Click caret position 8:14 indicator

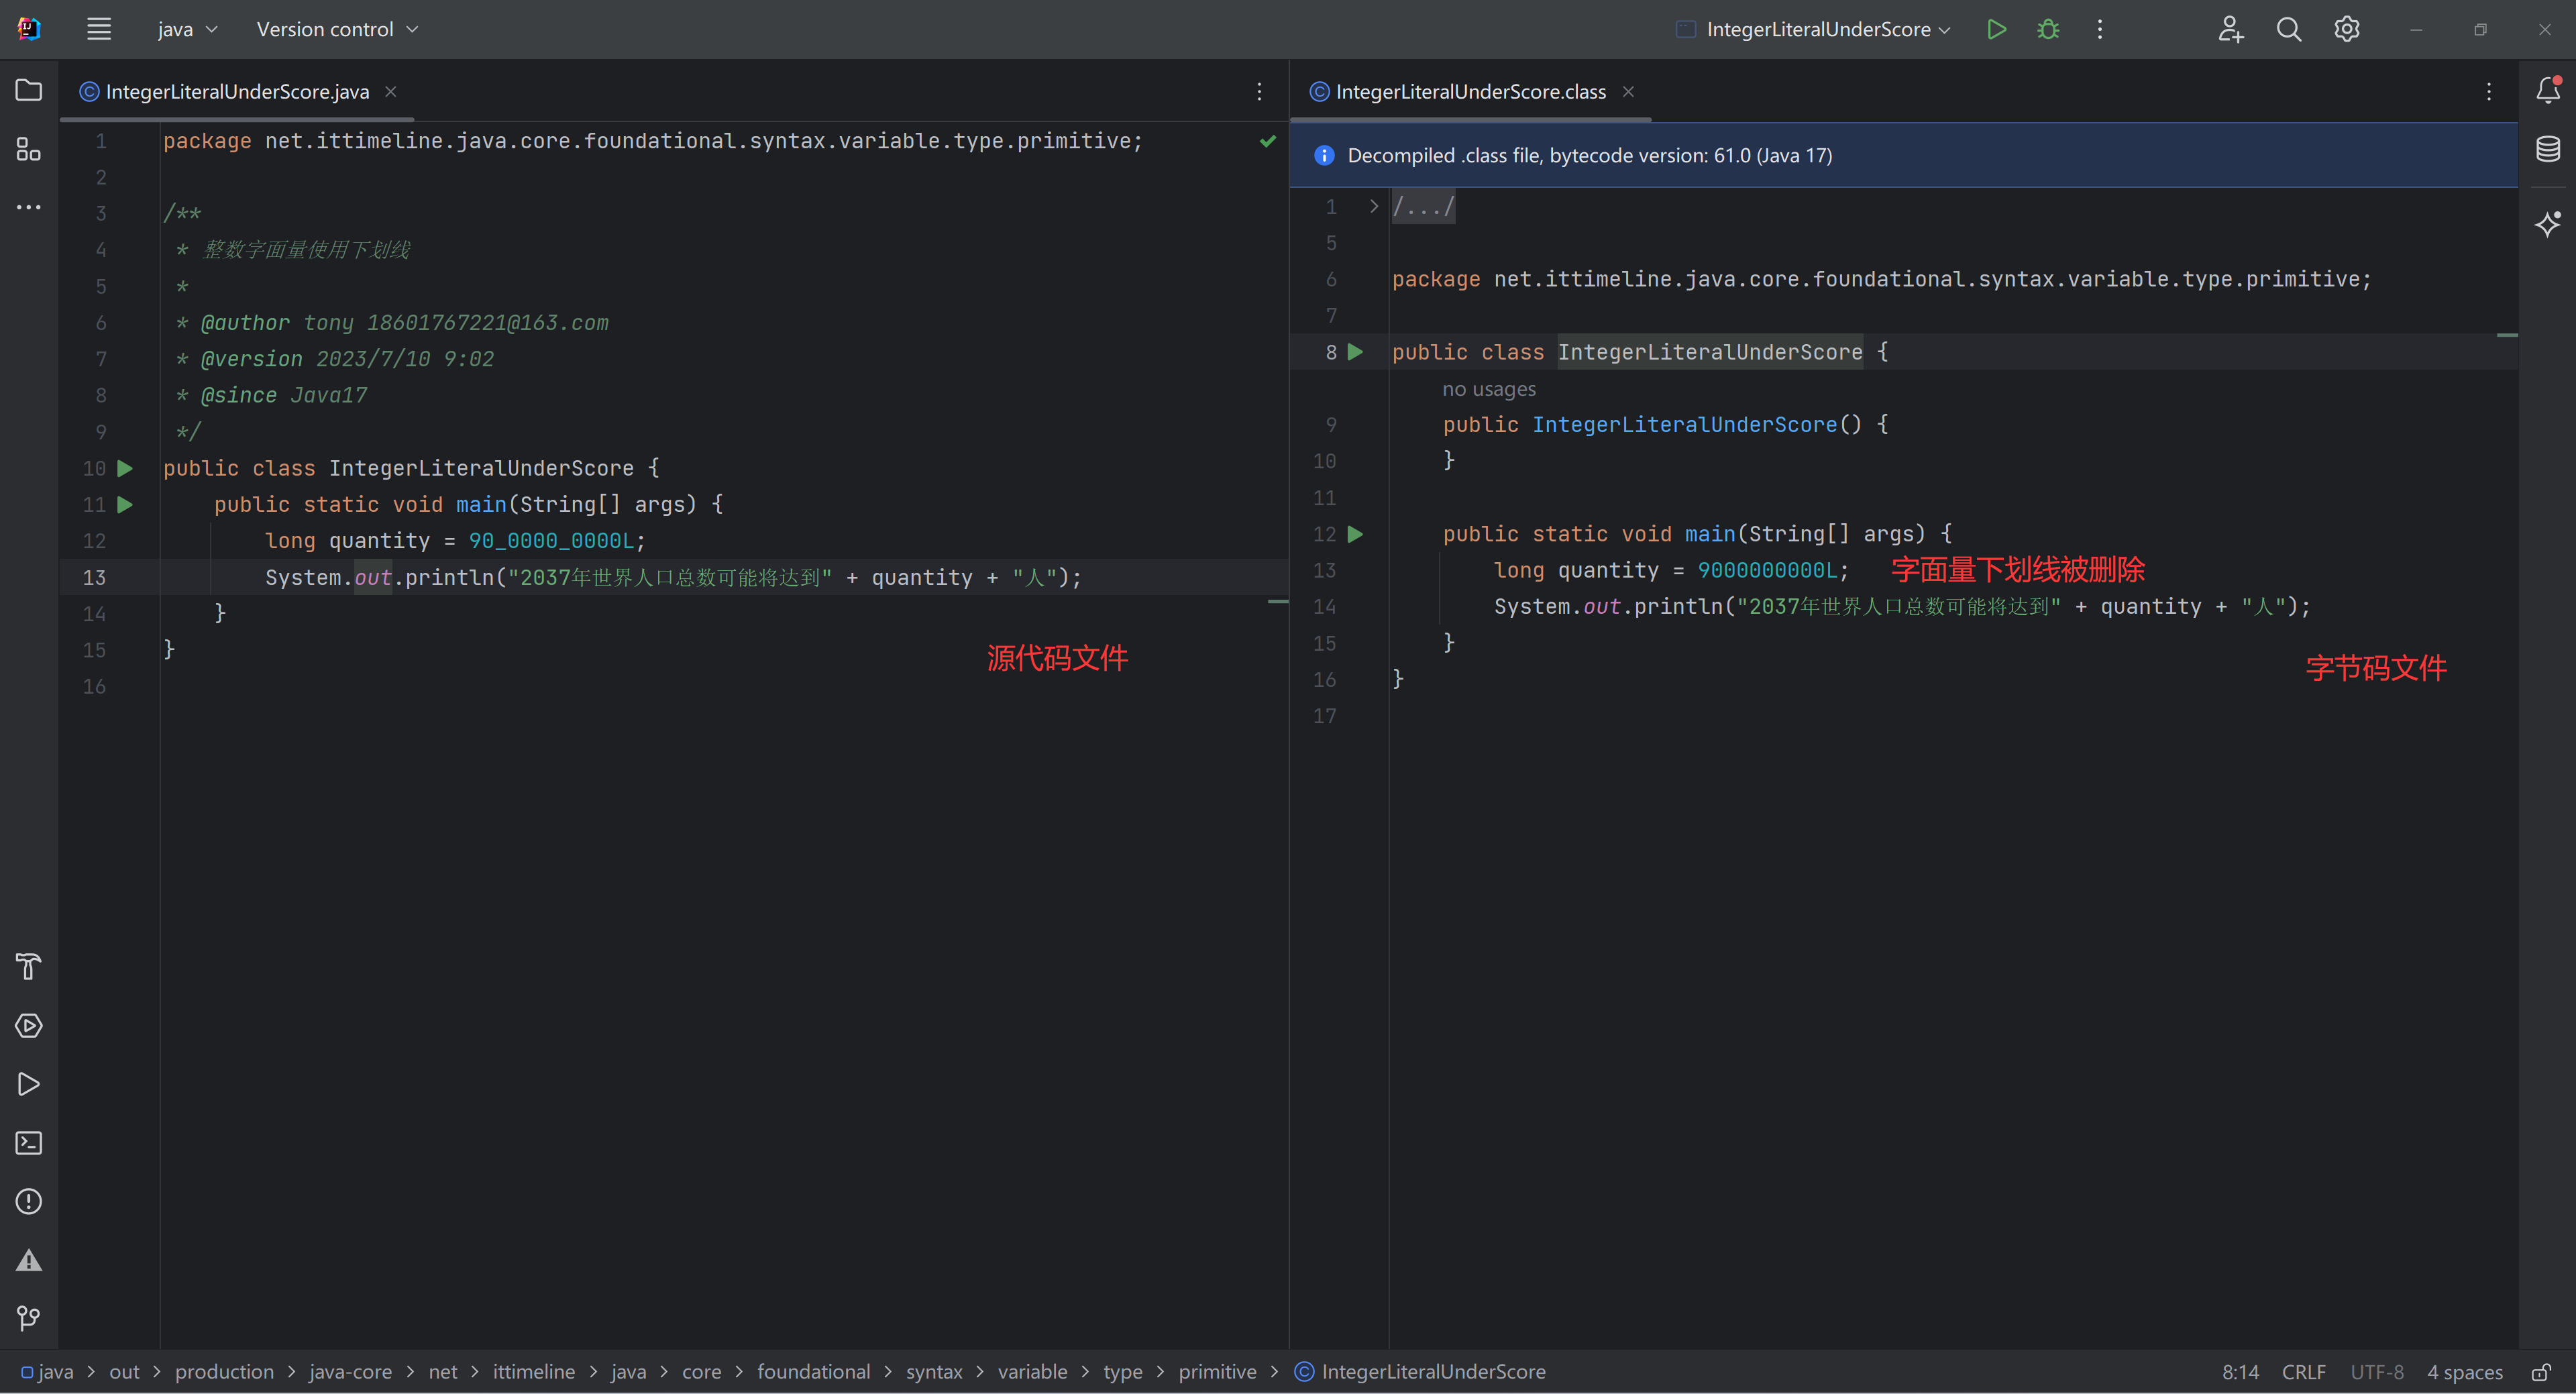click(2240, 1372)
